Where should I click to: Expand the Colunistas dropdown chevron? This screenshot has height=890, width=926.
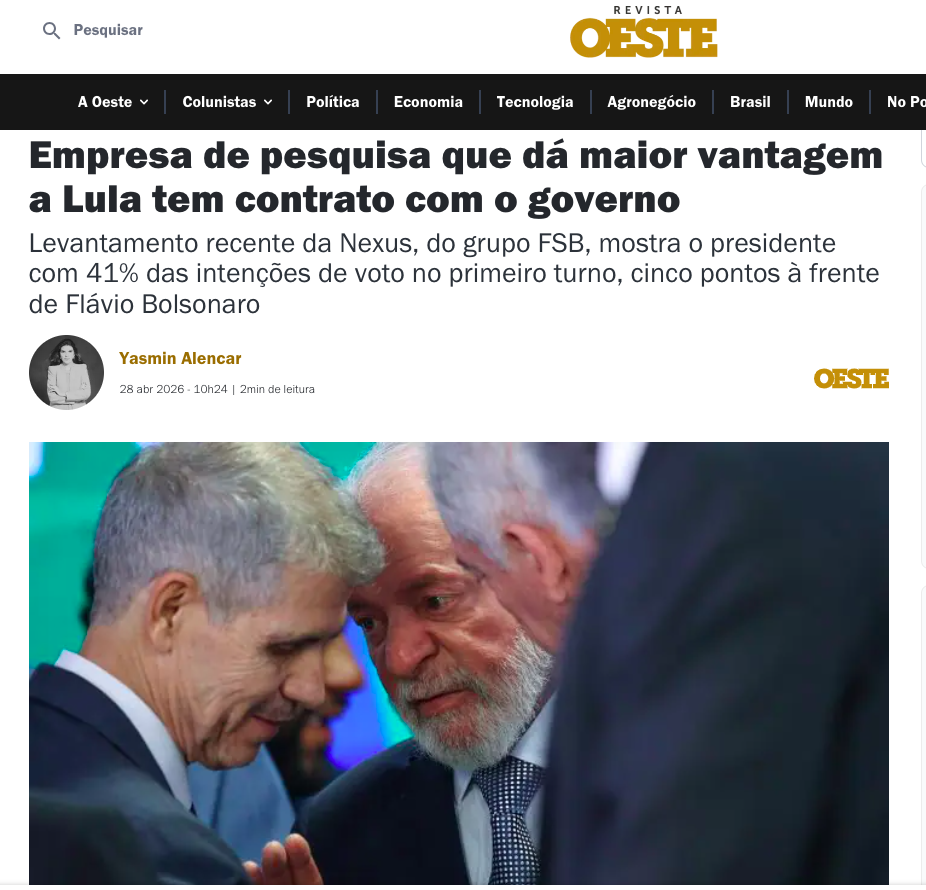point(268,102)
